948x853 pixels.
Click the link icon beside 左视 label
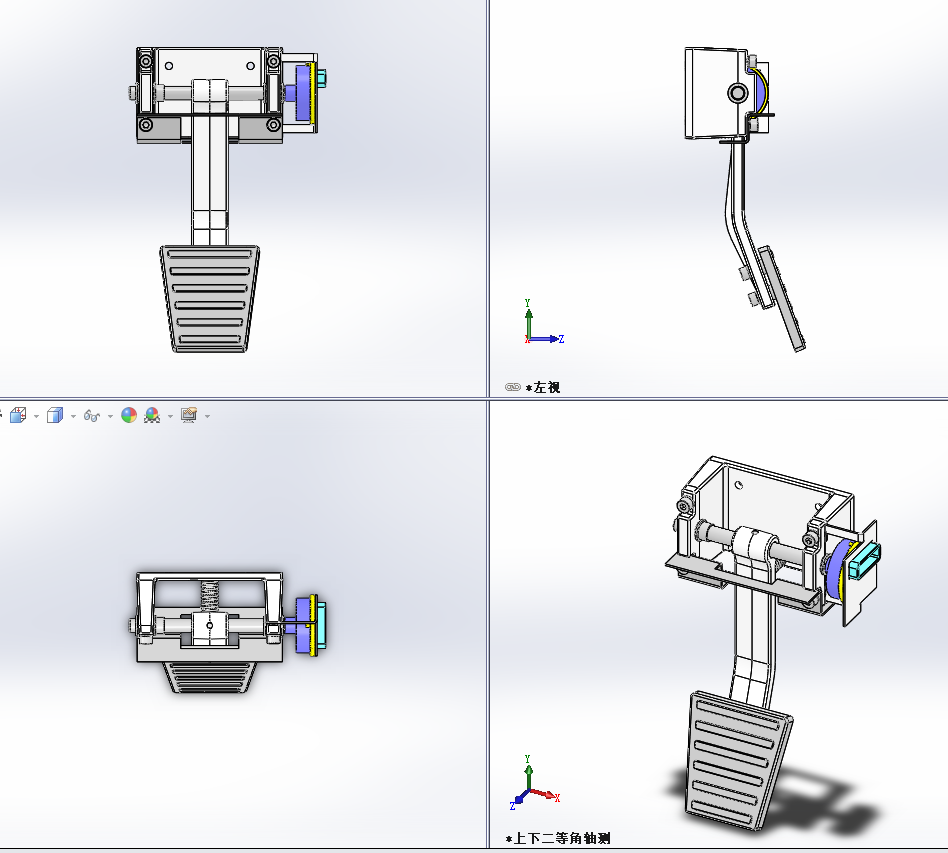513,387
